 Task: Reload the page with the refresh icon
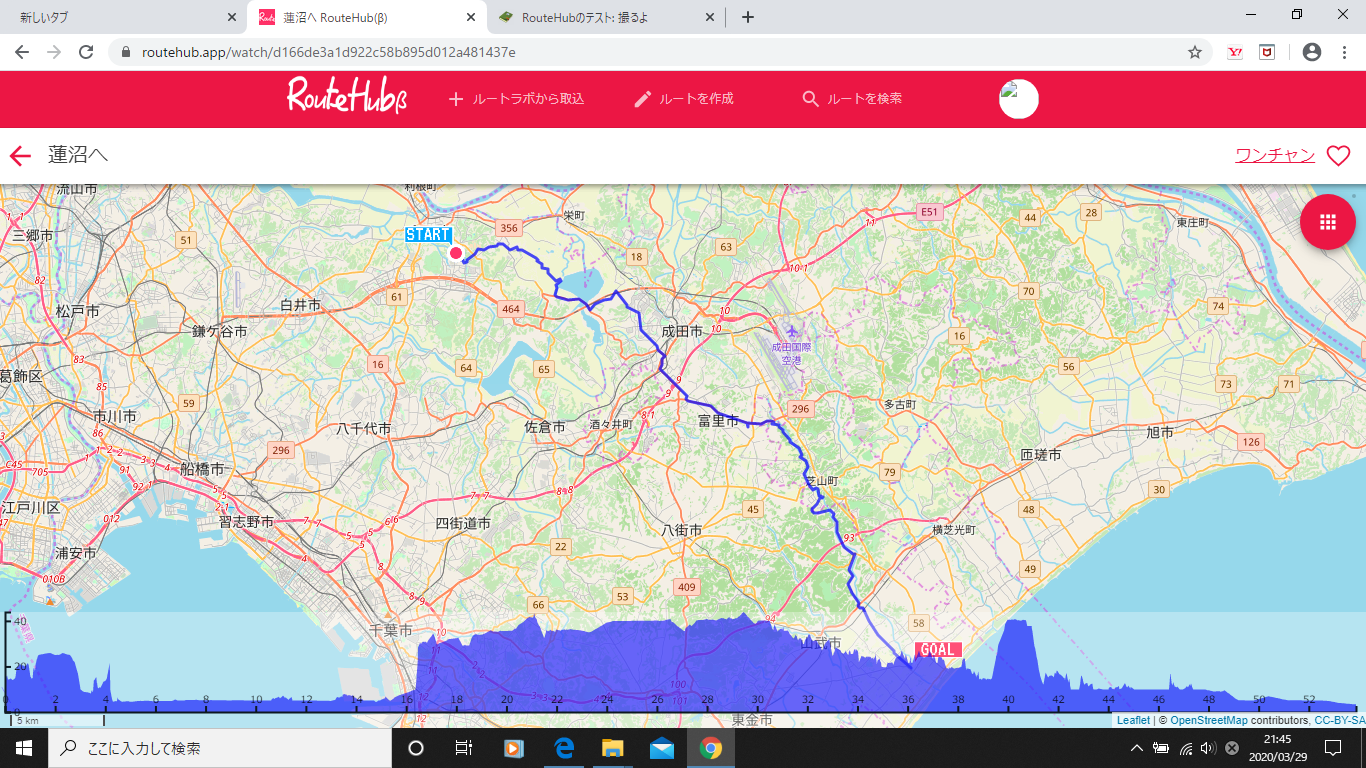coord(86,52)
